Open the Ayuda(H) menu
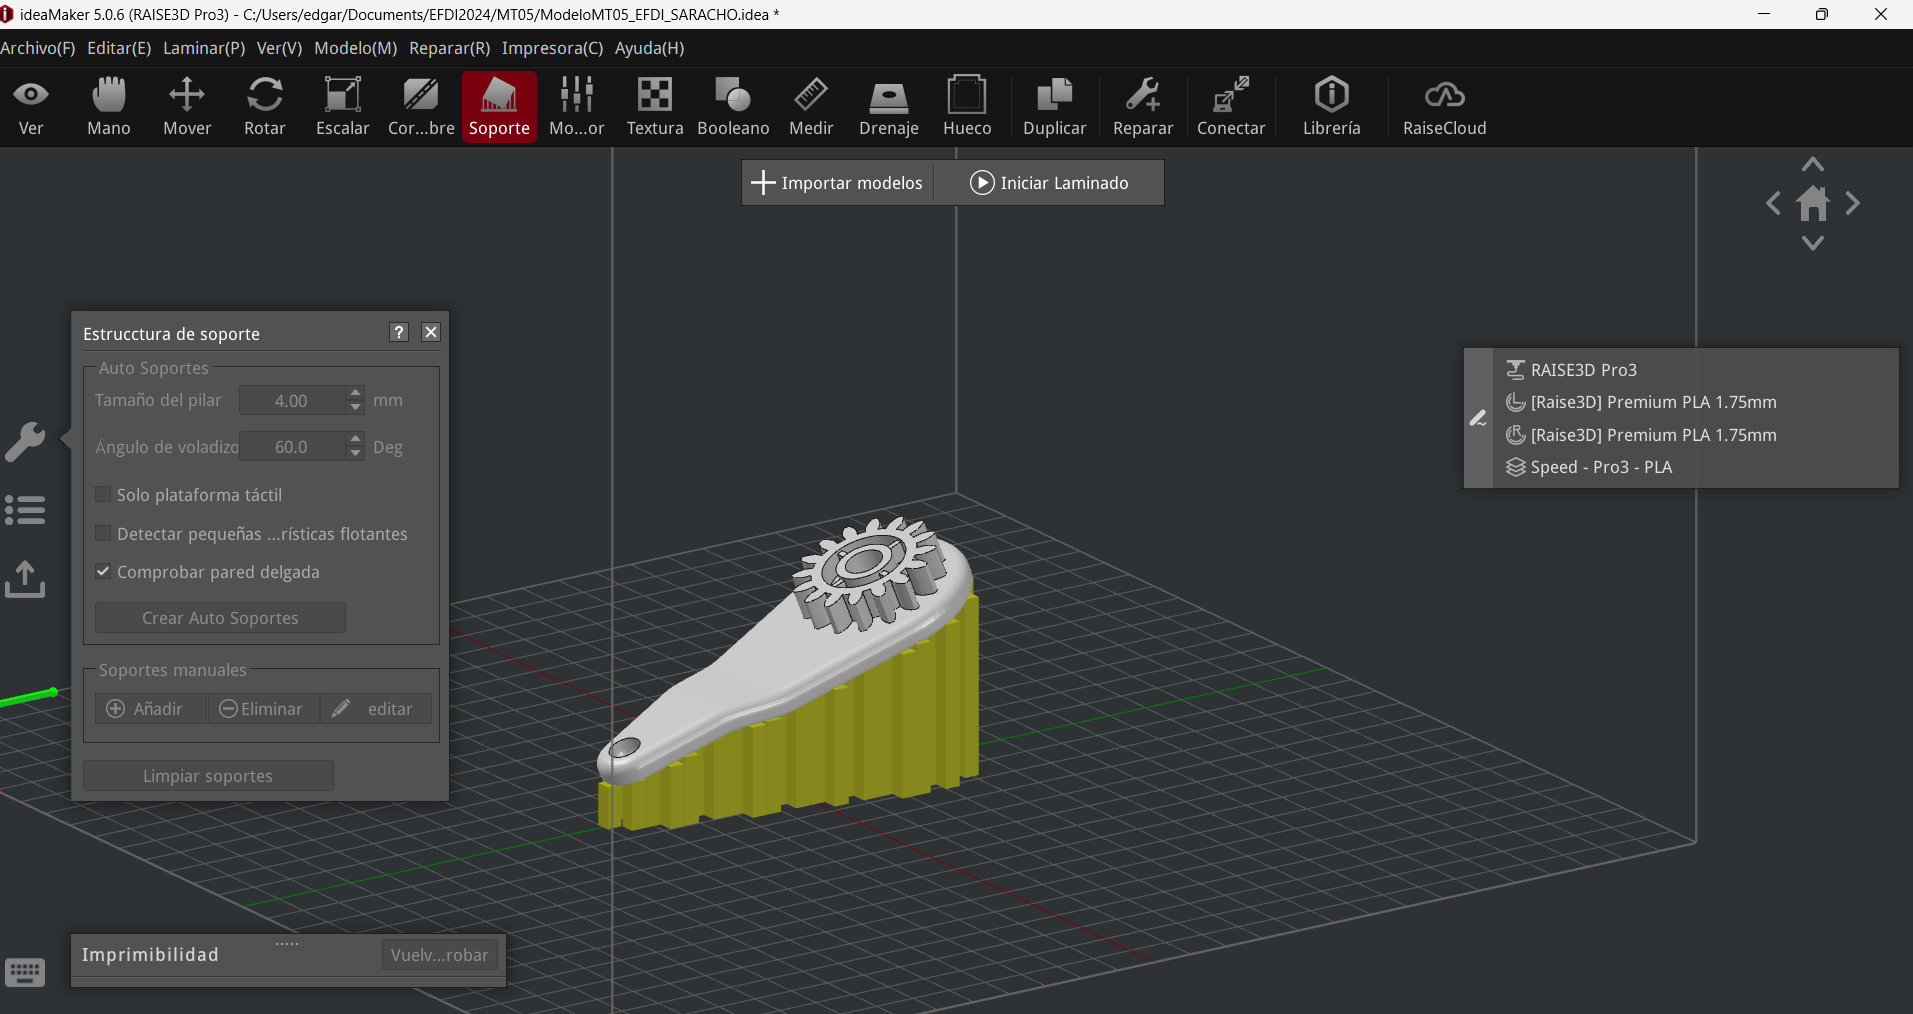1913x1014 pixels. 650,48
